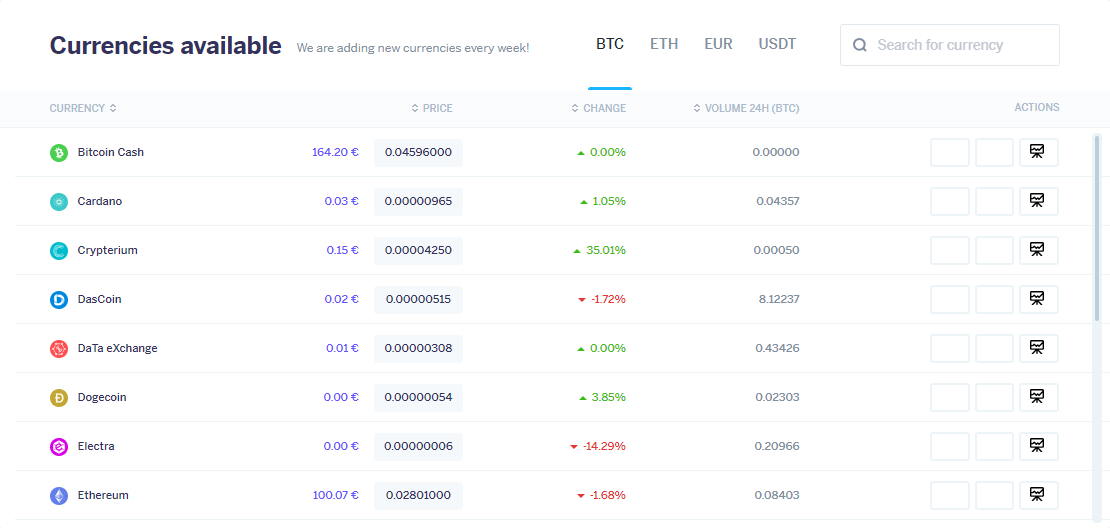Click the Dogecoin price 0.00000054 button
The image size is (1110, 528).
pyautogui.click(x=418, y=398)
